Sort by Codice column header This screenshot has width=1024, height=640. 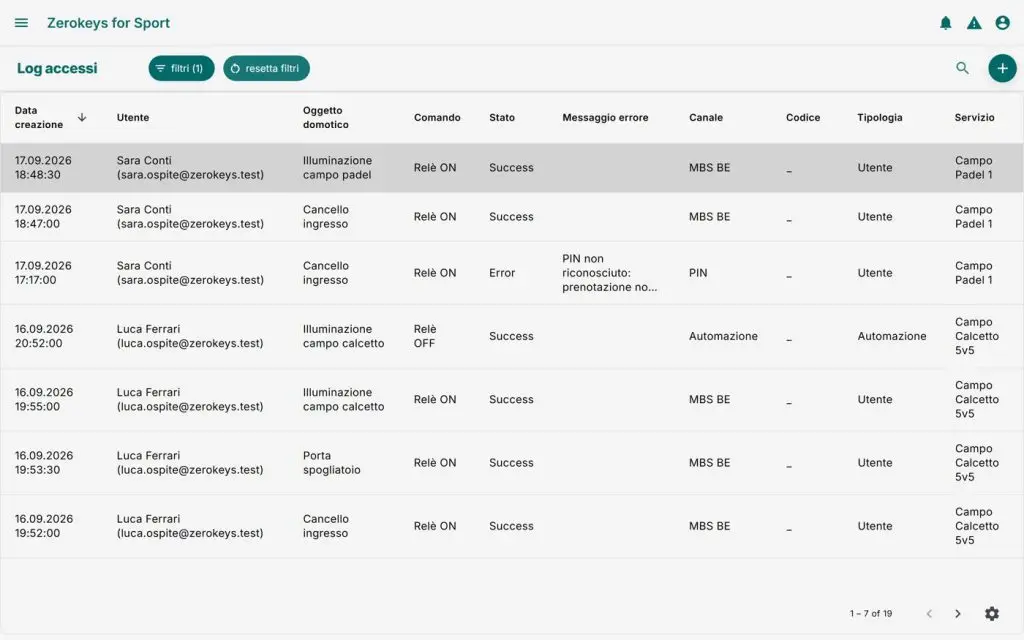(x=803, y=118)
